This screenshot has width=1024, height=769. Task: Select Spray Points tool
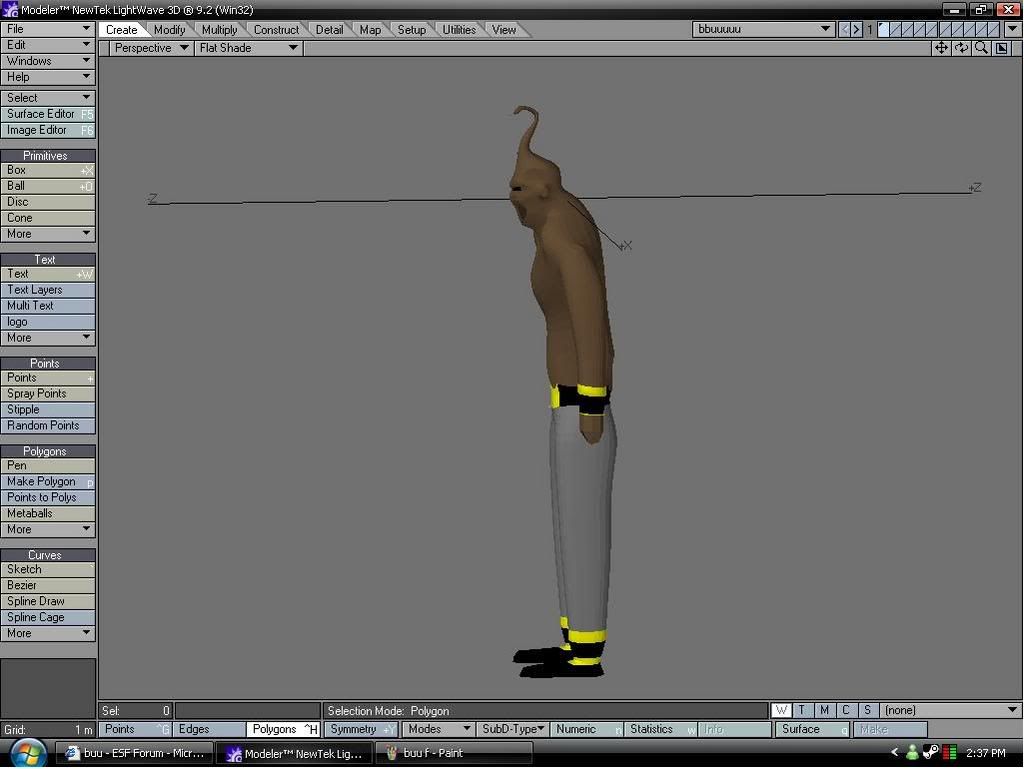48,394
